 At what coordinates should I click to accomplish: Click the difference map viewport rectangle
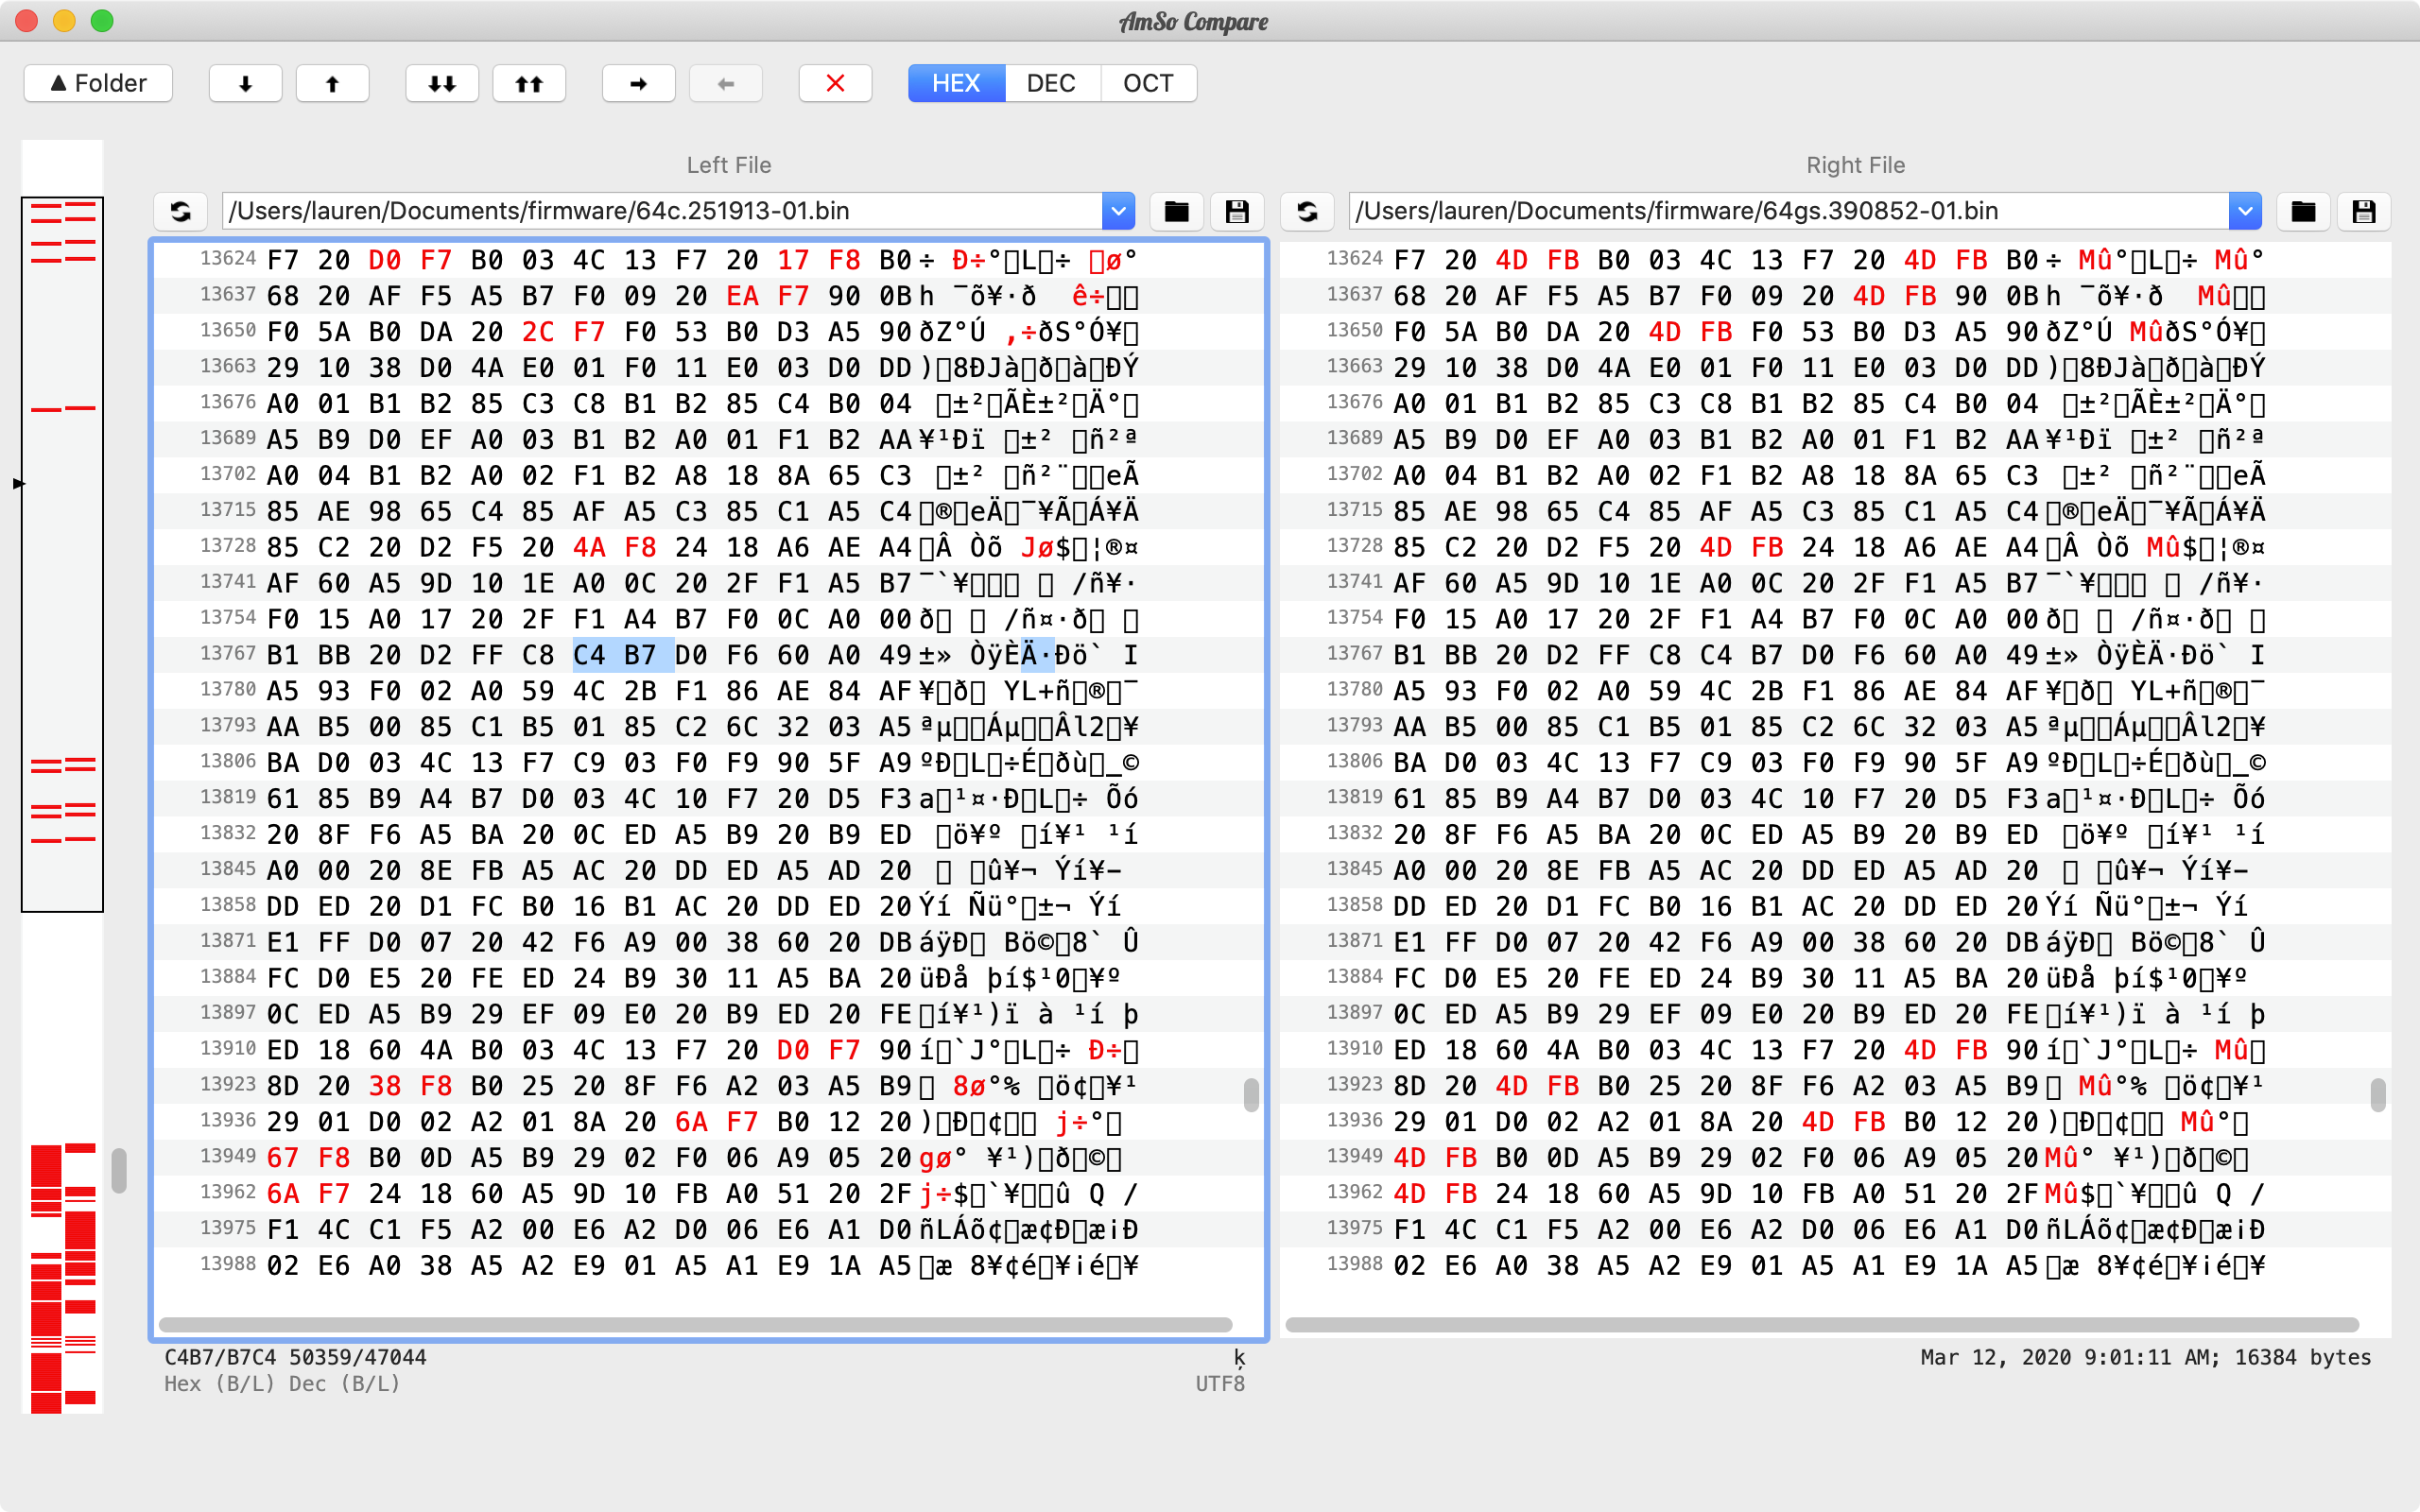[62, 554]
